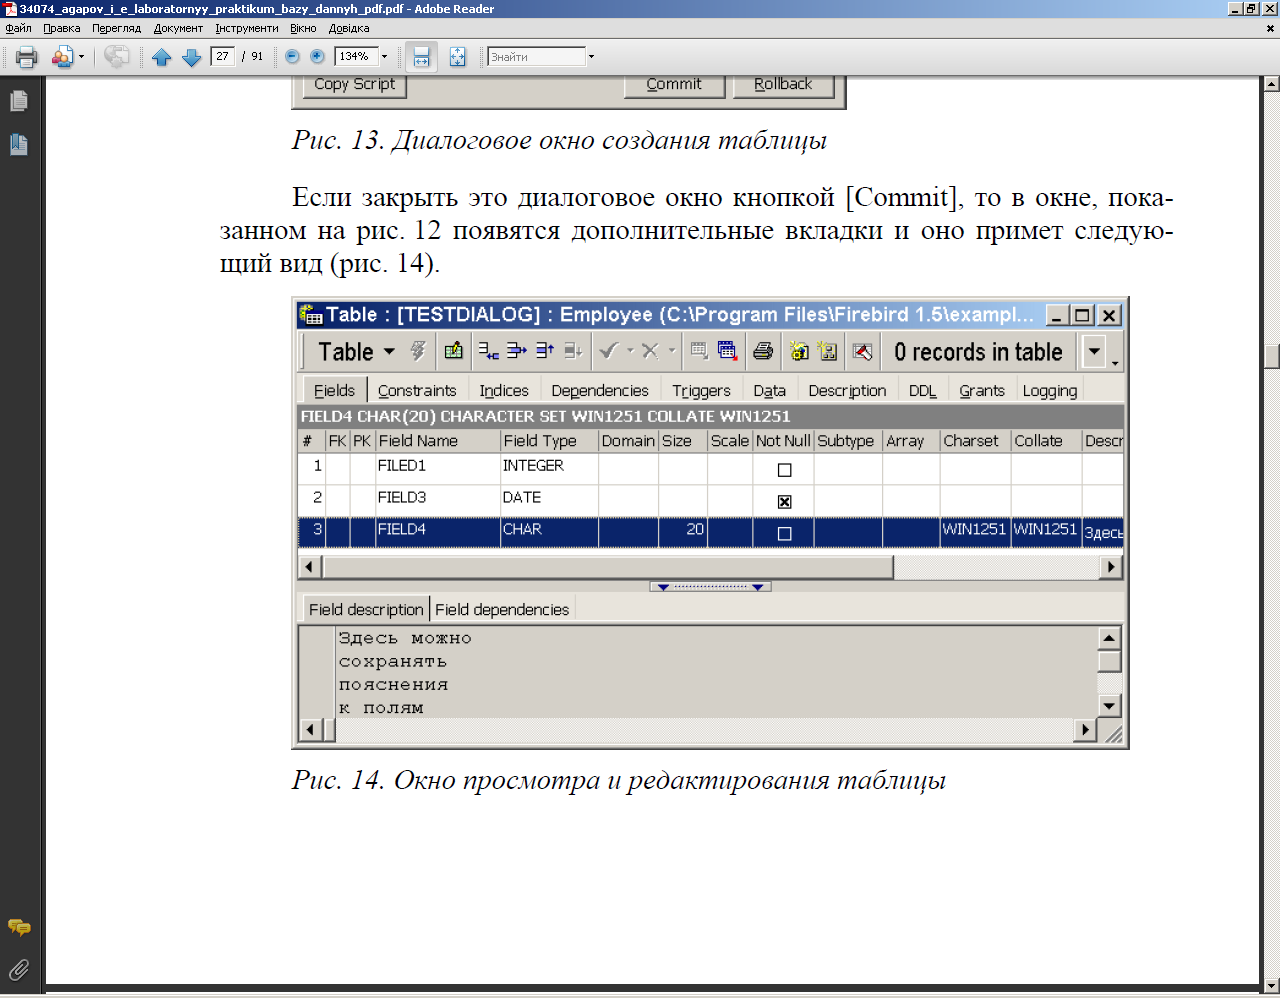Expand the dropdown right of '0 records in table'
The height and width of the screenshot is (998, 1280).
click(x=1094, y=352)
